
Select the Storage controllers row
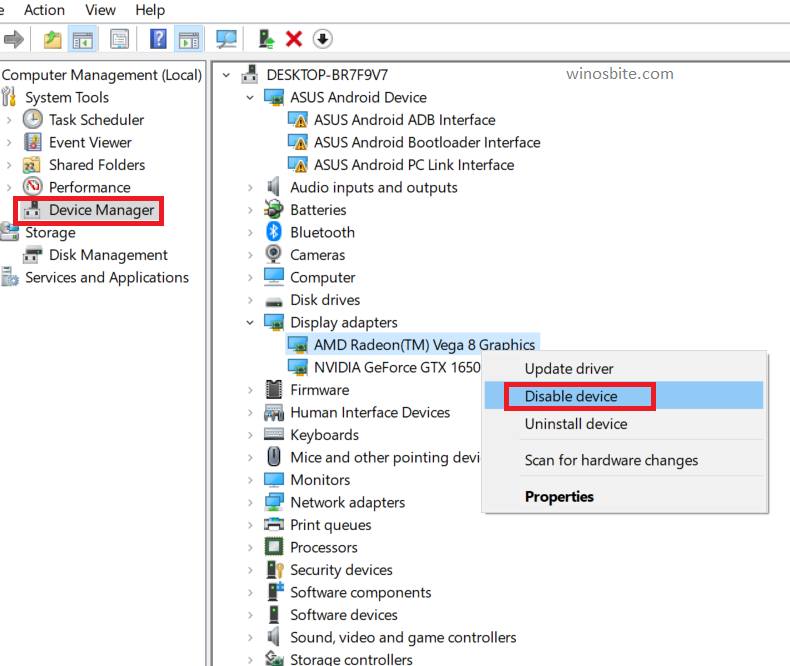coord(351,659)
